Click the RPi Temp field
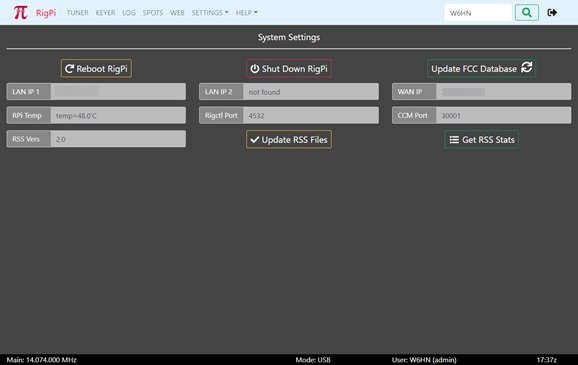578x365 pixels. pyautogui.click(x=118, y=115)
